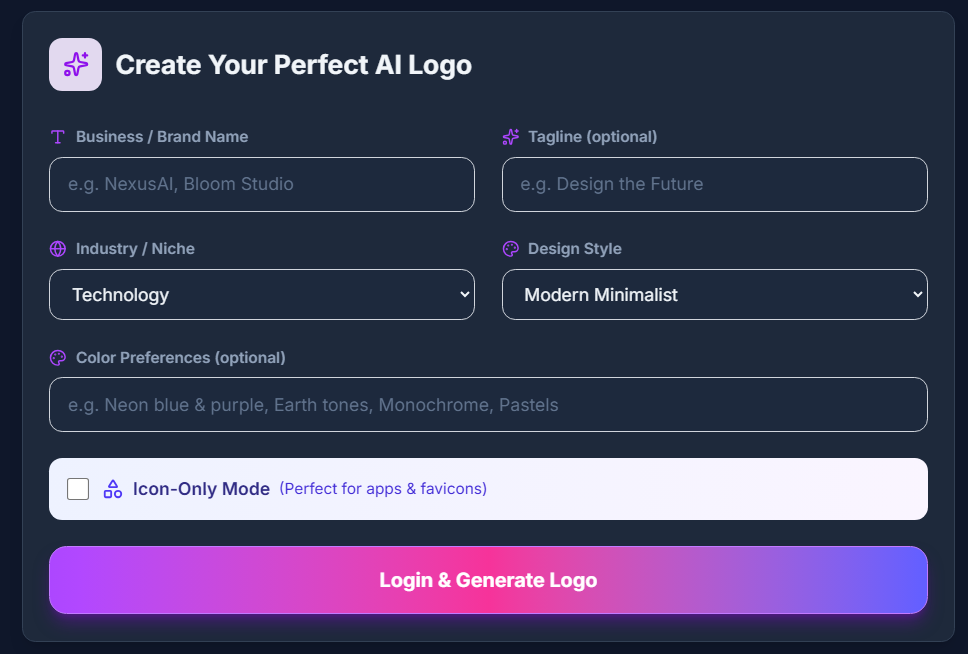The image size is (968, 654).
Task: Click the palette icon beside Design Style
Action: pyautogui.click(x=510, y=249)
